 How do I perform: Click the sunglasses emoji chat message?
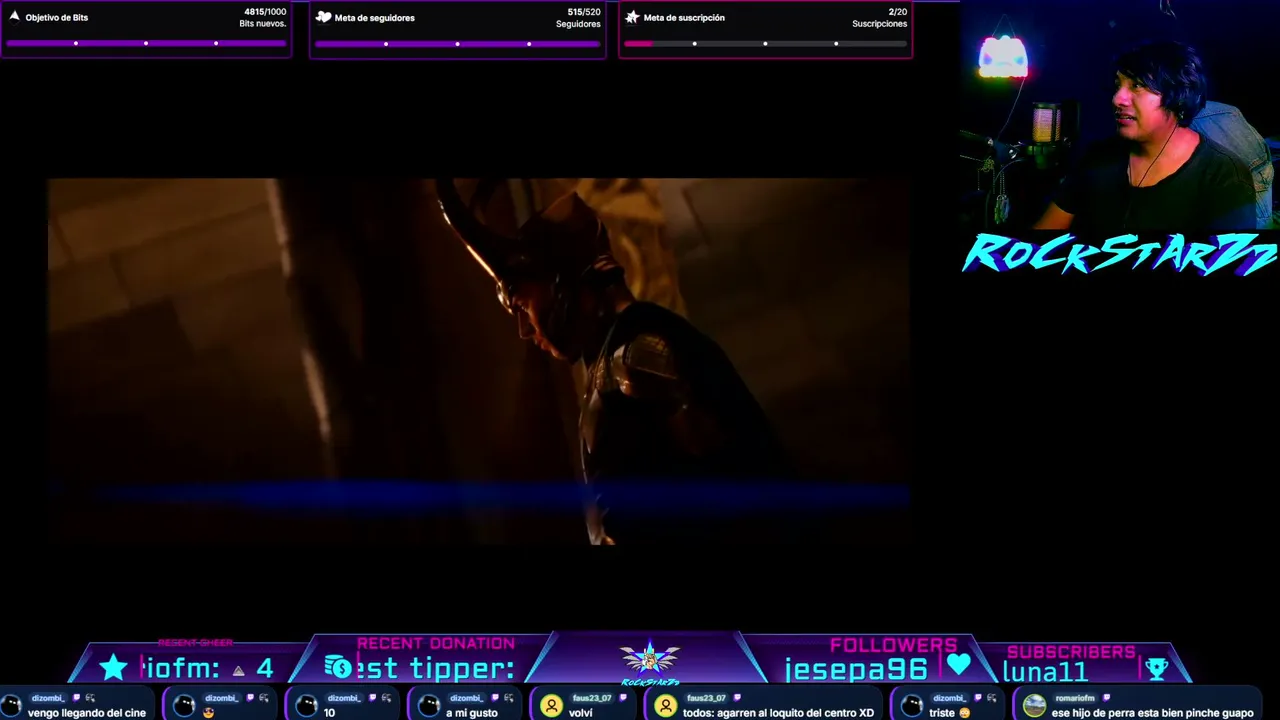tap(209, 713)
